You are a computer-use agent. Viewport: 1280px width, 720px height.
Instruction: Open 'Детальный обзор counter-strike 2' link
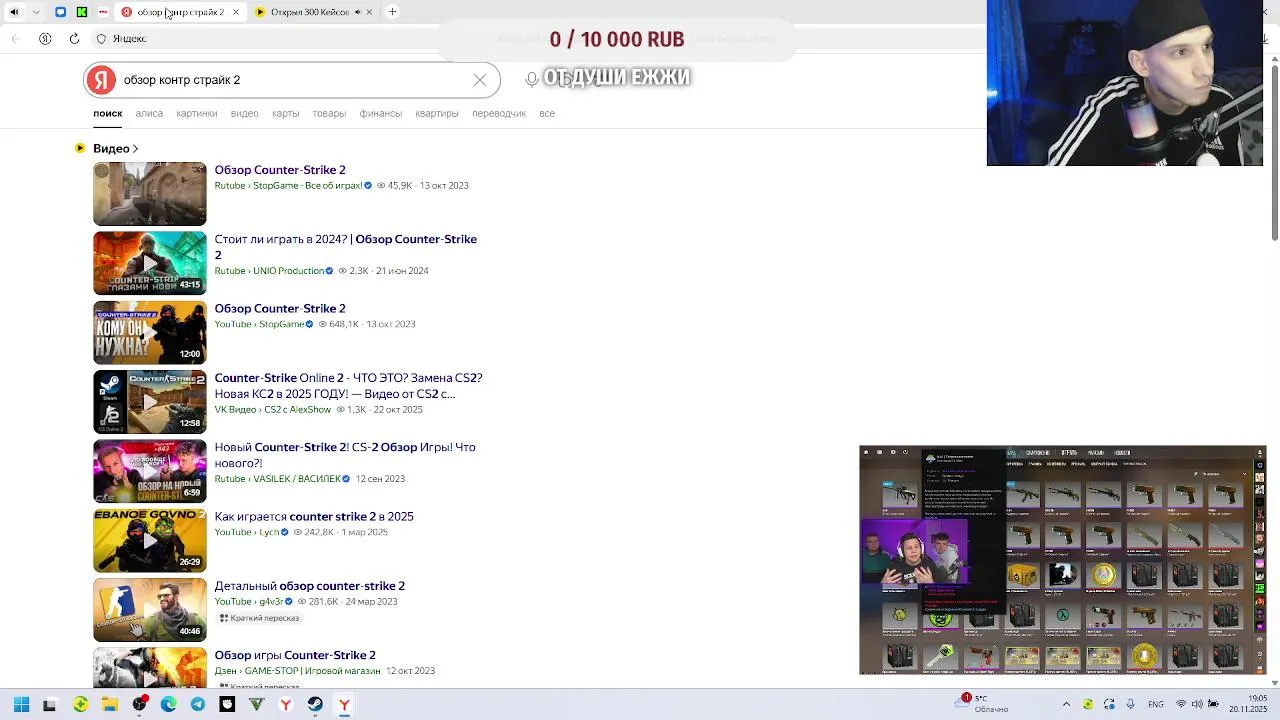pyautogui.click(x=310, y=586)
